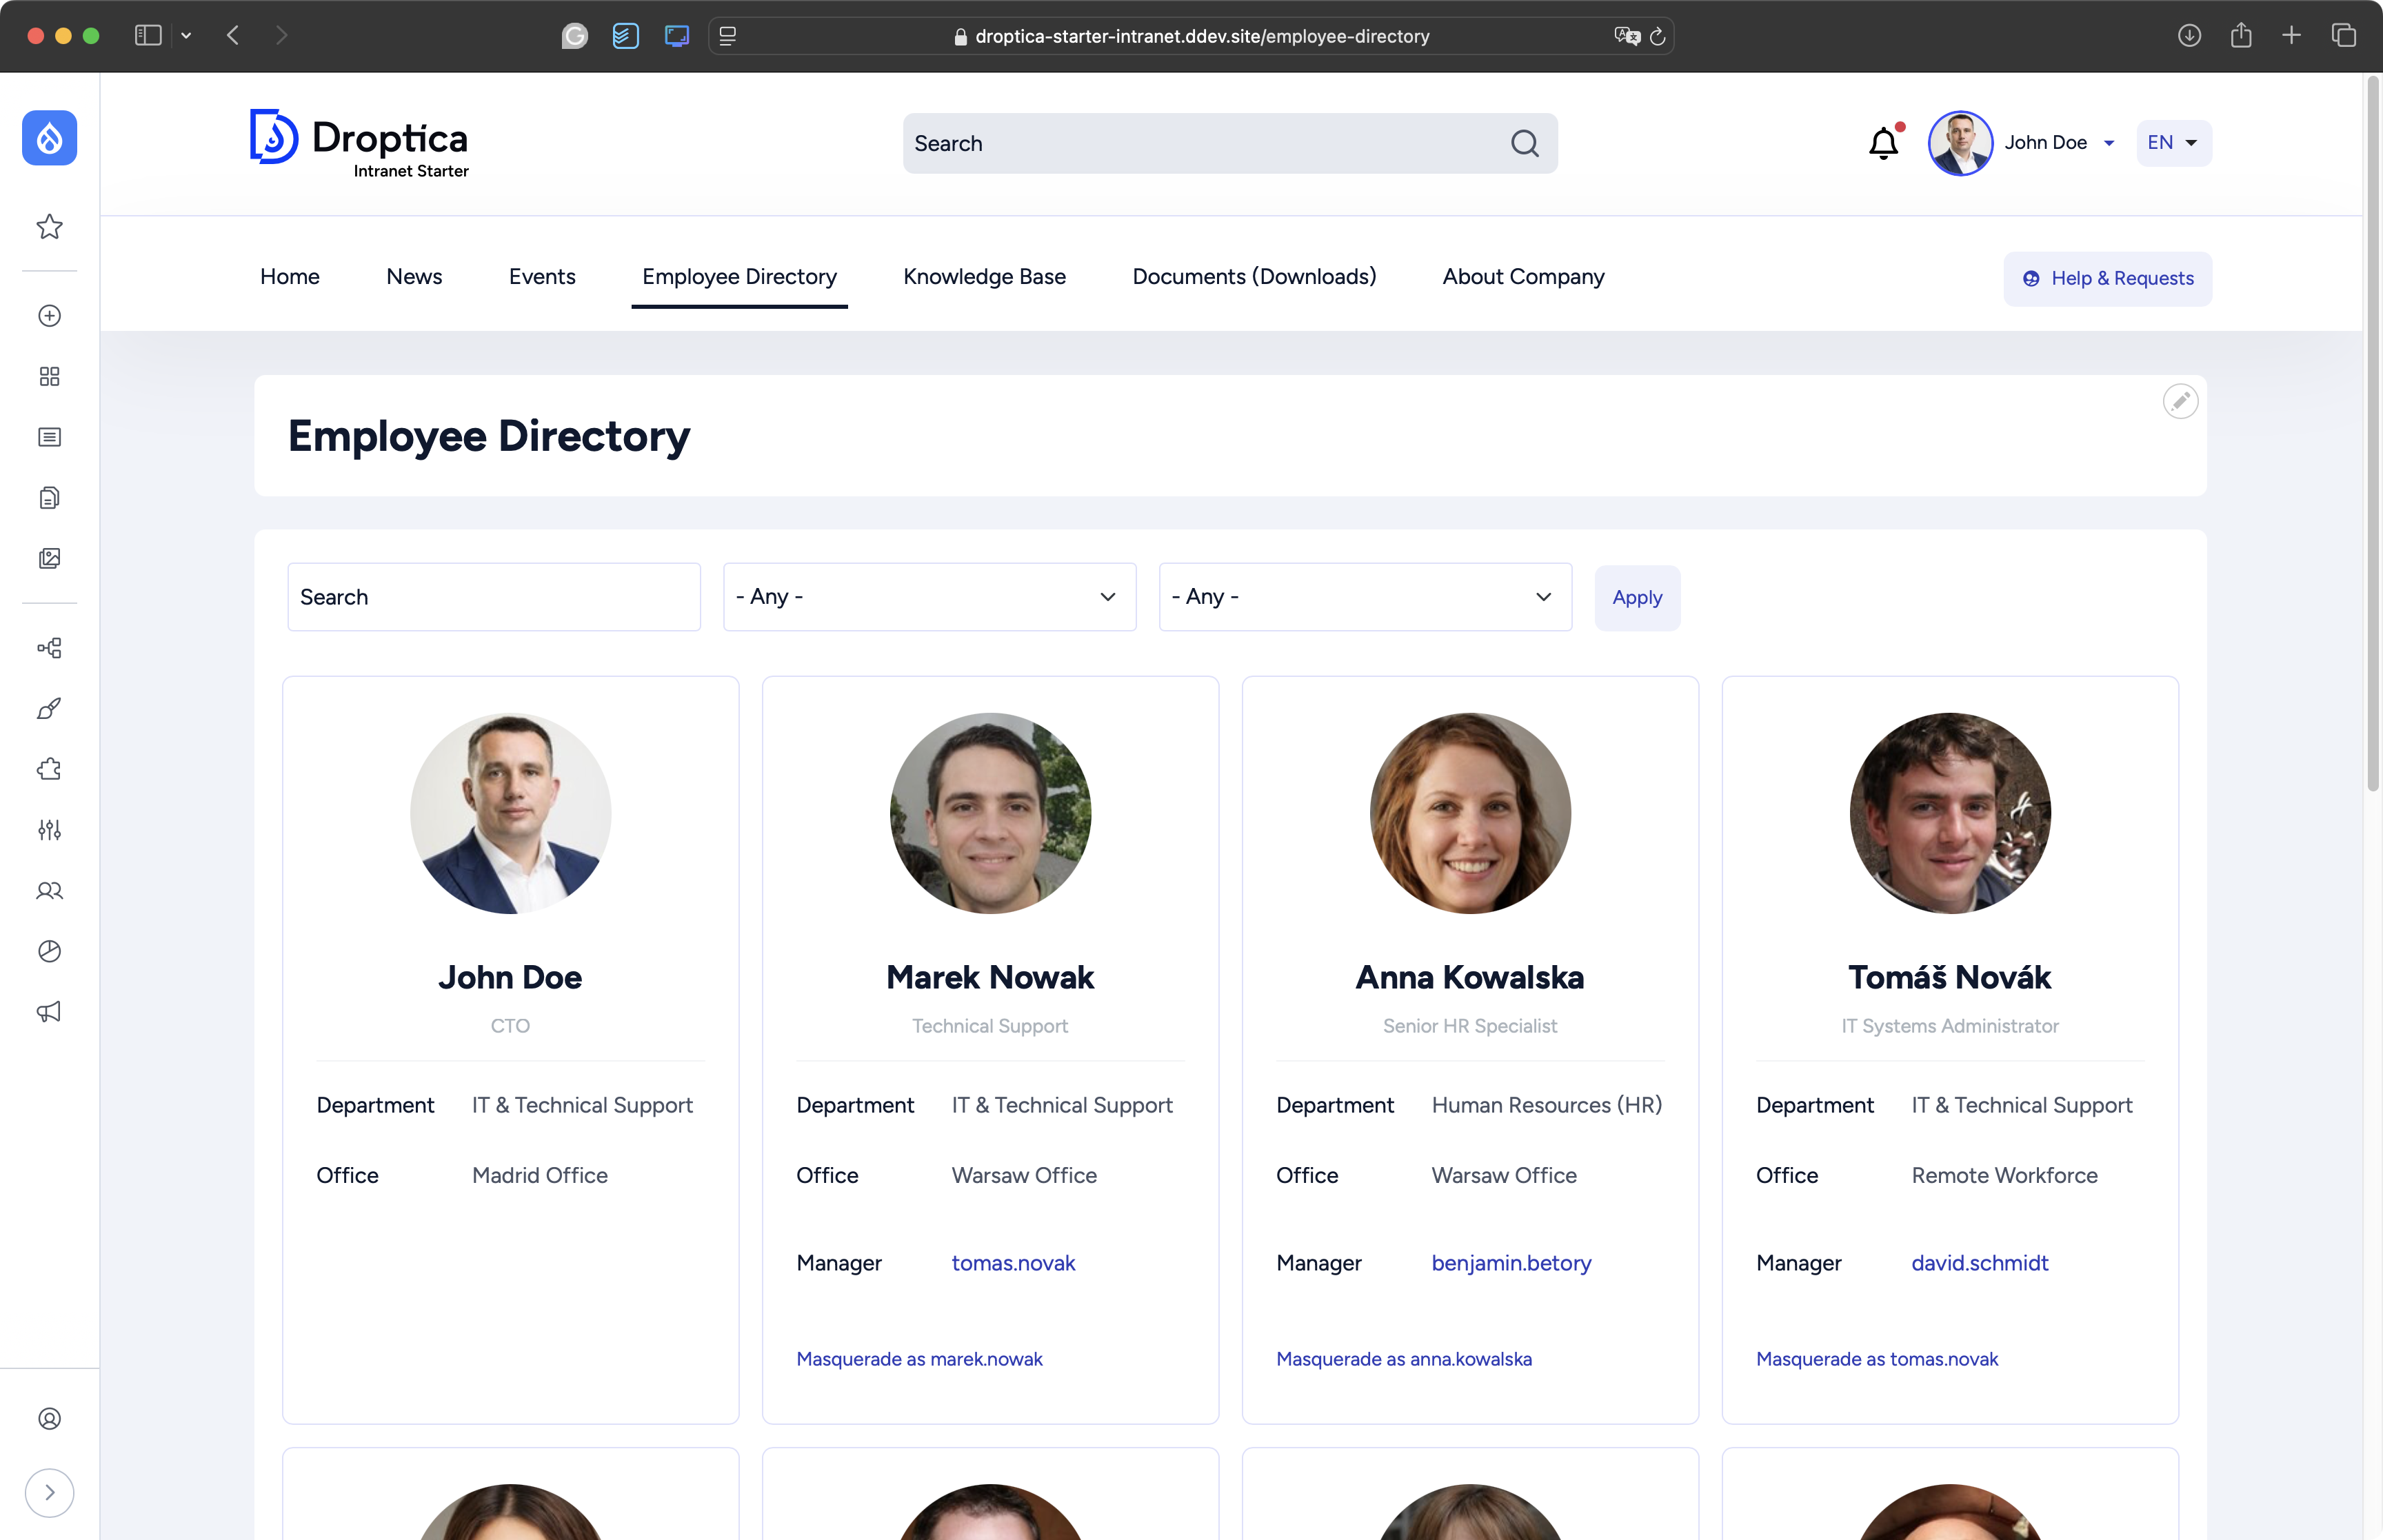
Task: Open the Events menu item
Action: pos(542,277)
